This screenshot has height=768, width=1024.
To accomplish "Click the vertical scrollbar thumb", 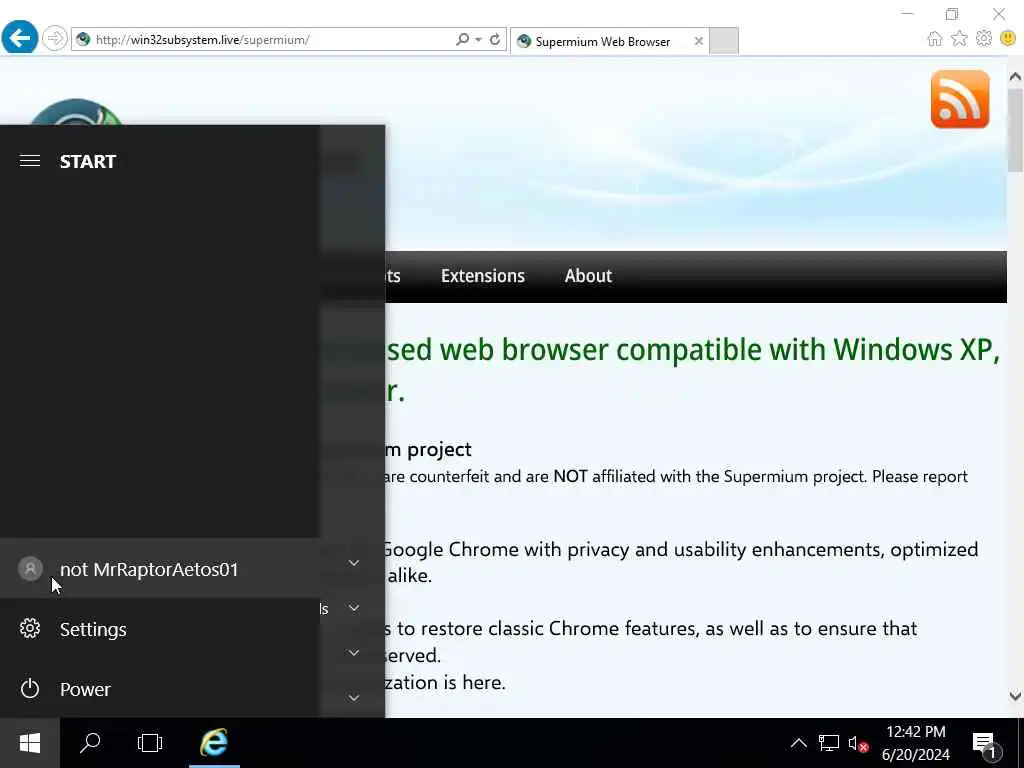I will point(1016,130).
